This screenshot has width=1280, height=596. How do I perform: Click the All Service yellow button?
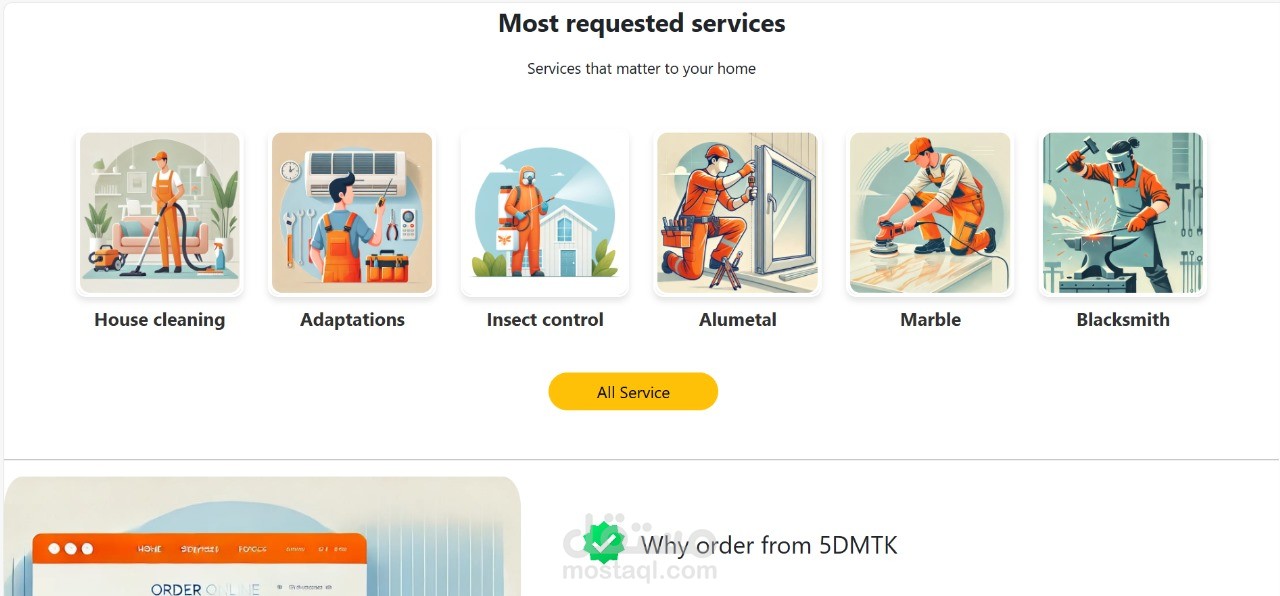point(633,392)
